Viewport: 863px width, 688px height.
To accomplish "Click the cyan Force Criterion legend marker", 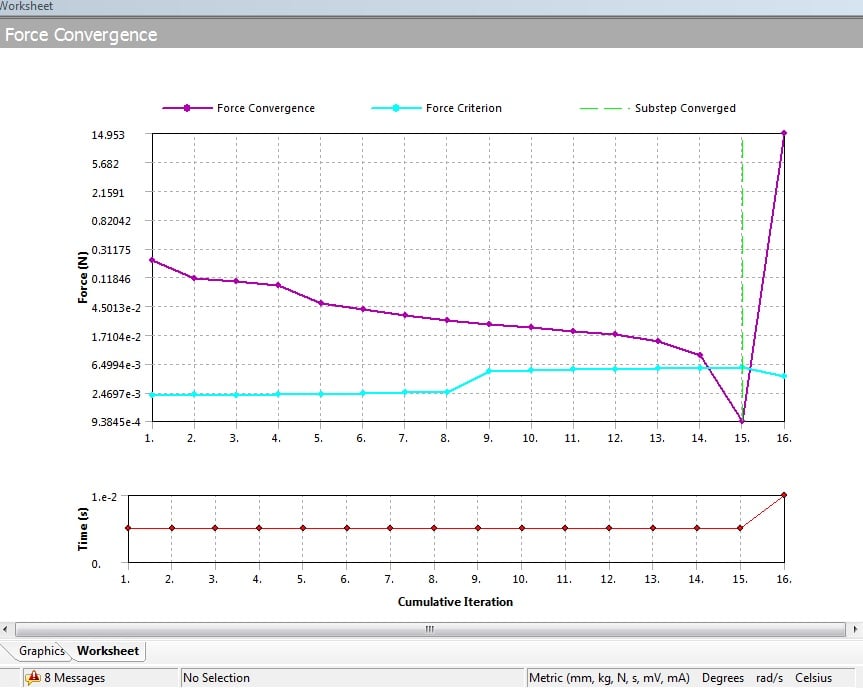I will tap(396, 108).
